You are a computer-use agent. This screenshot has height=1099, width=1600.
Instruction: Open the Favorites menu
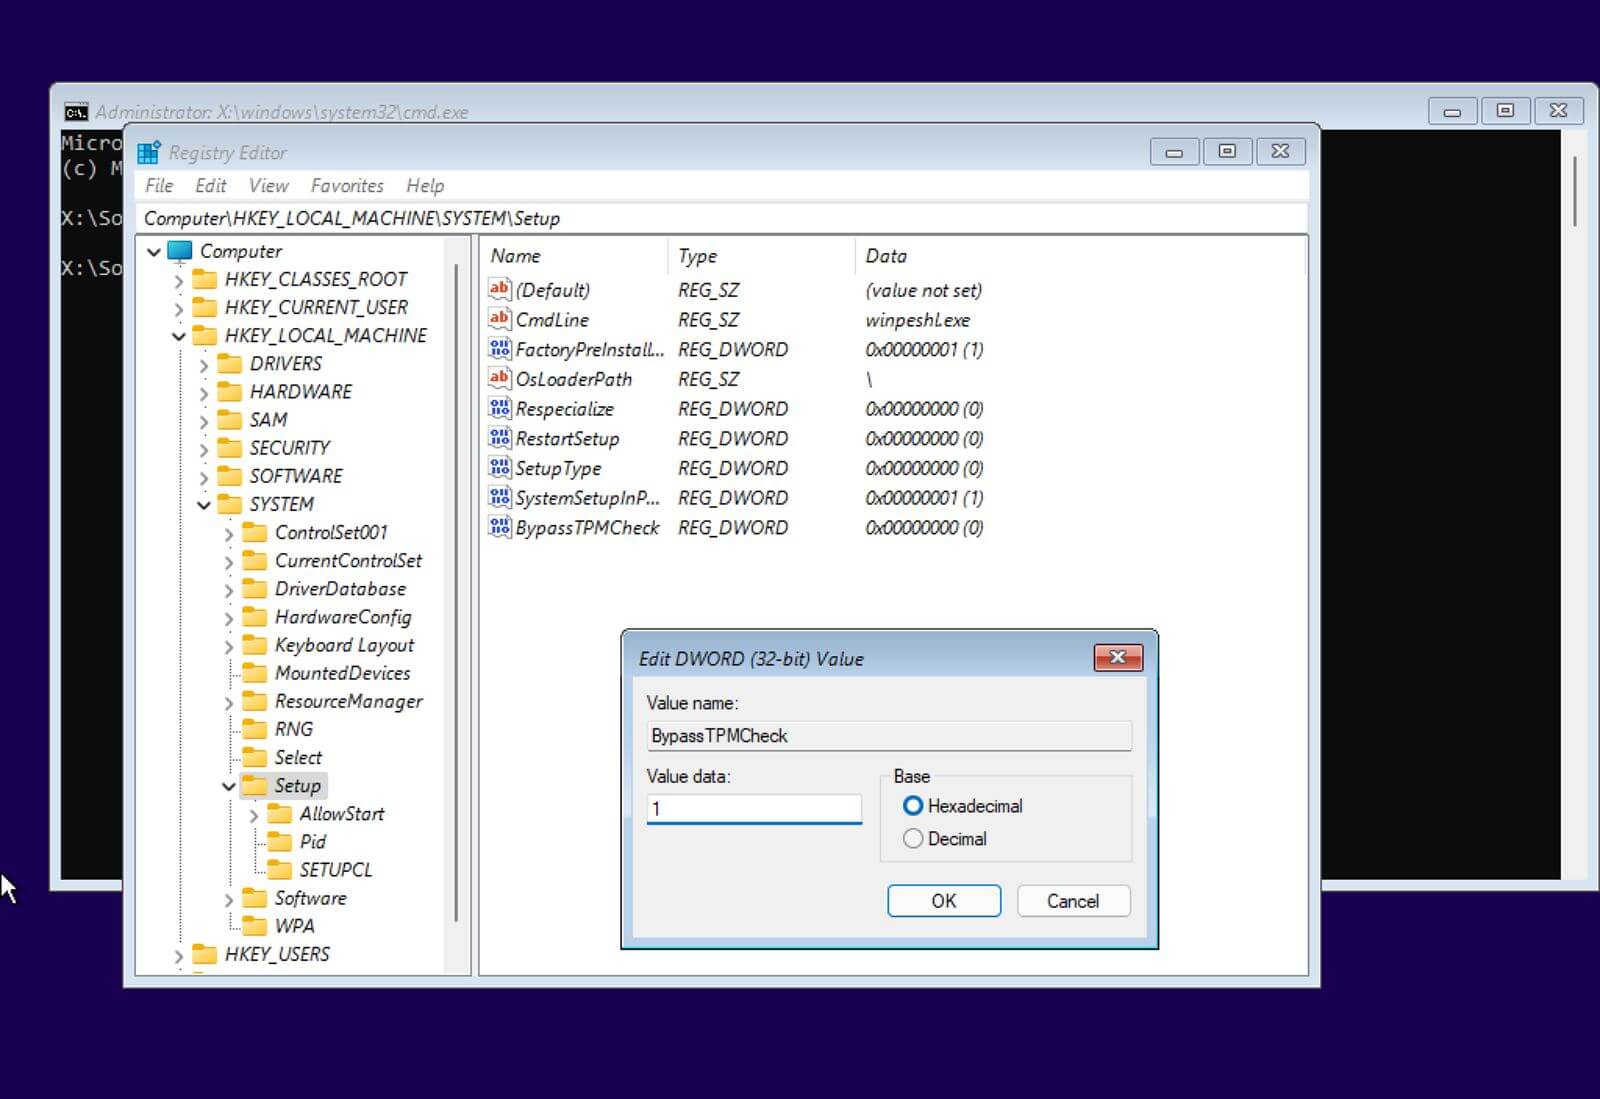pos(346,186)
